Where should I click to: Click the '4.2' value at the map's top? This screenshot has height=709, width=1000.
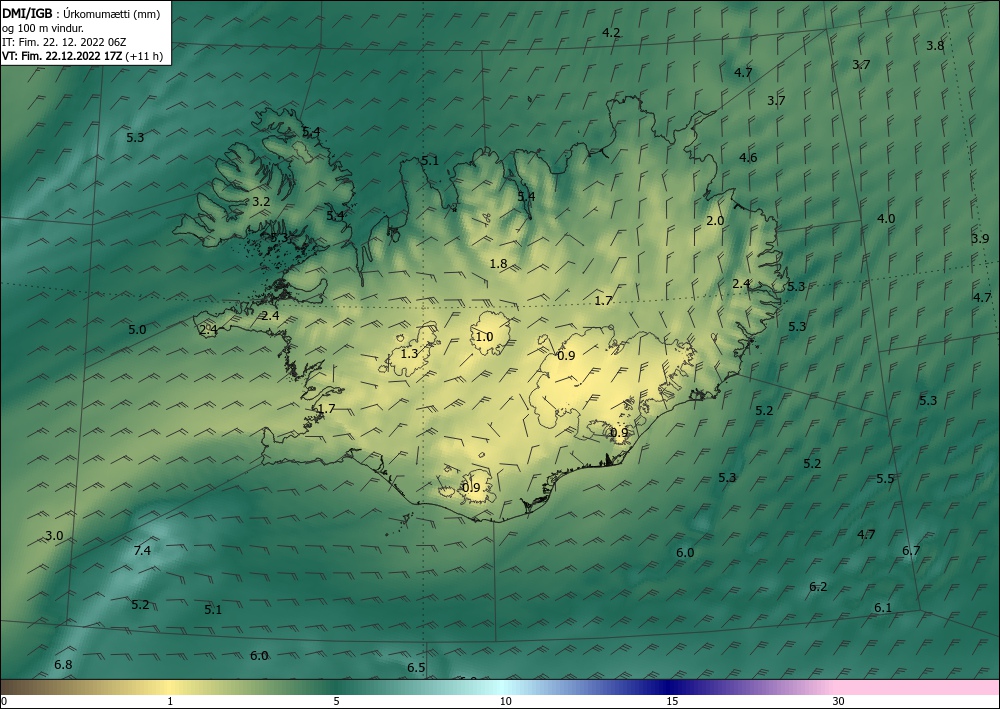click(611, 33)
